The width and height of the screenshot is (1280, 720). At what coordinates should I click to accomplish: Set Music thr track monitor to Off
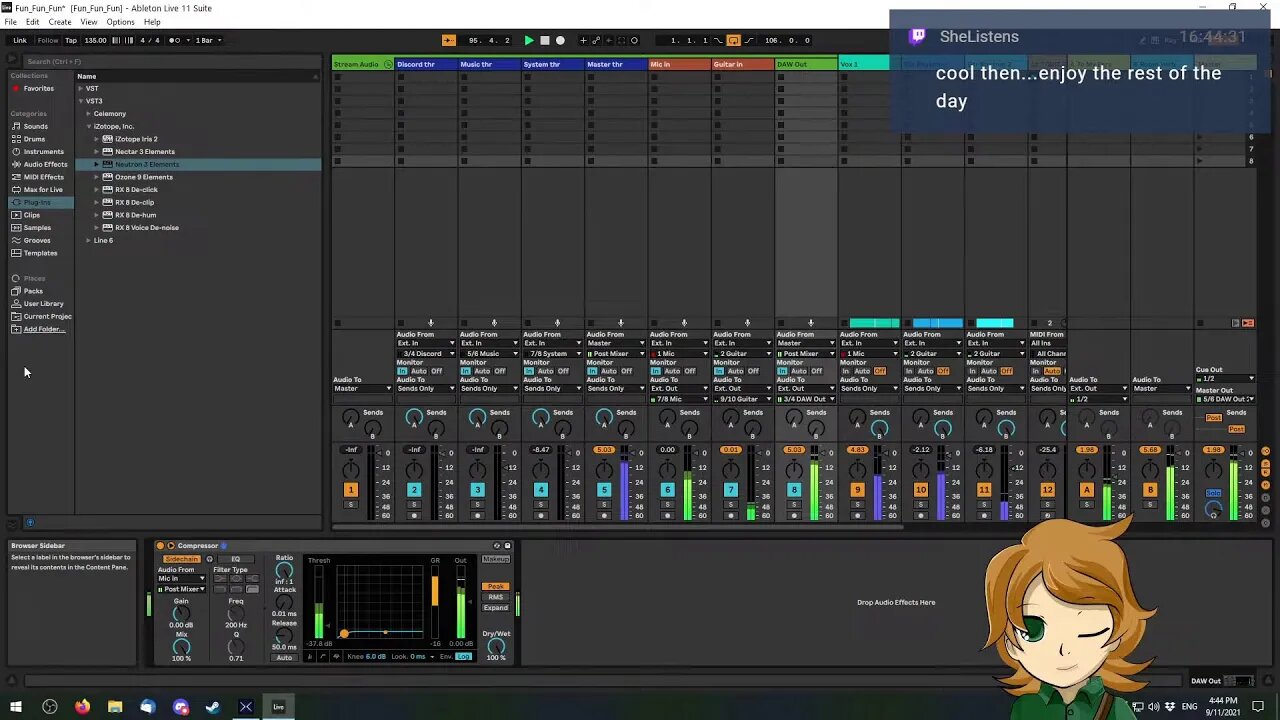[x=500, y=371]
